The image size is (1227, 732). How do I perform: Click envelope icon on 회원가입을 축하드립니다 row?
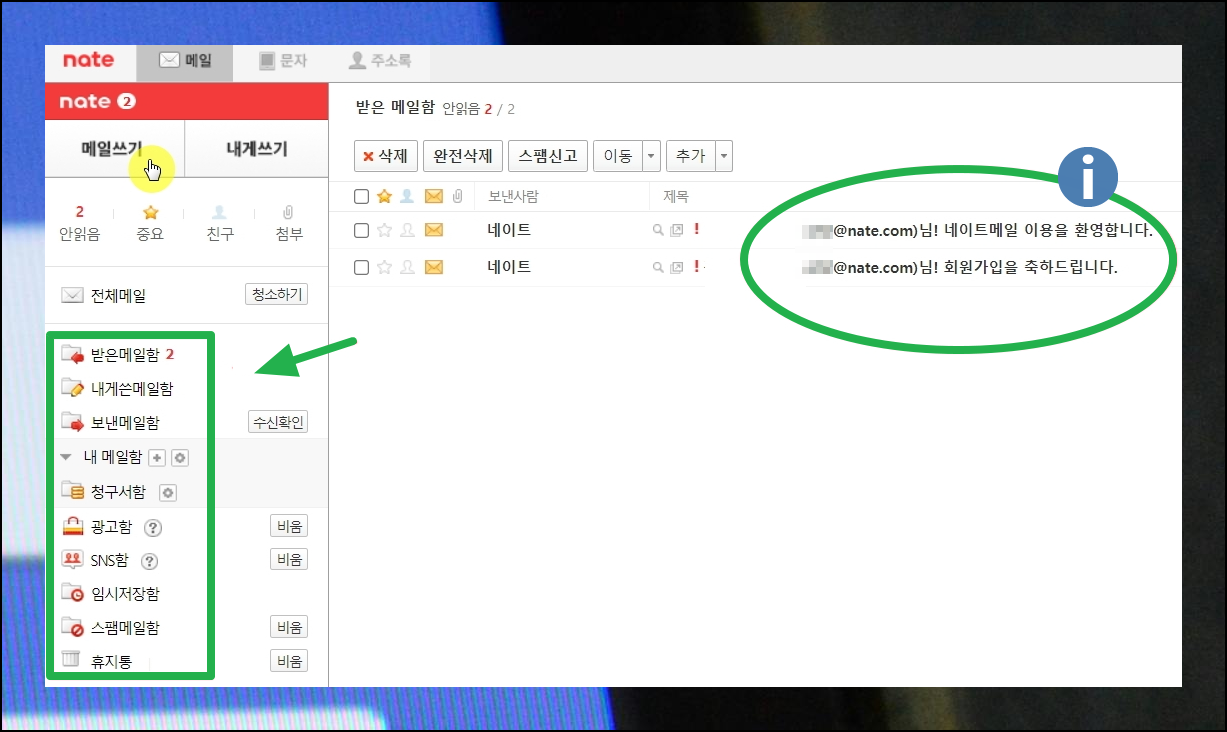(x=434, y=267)
